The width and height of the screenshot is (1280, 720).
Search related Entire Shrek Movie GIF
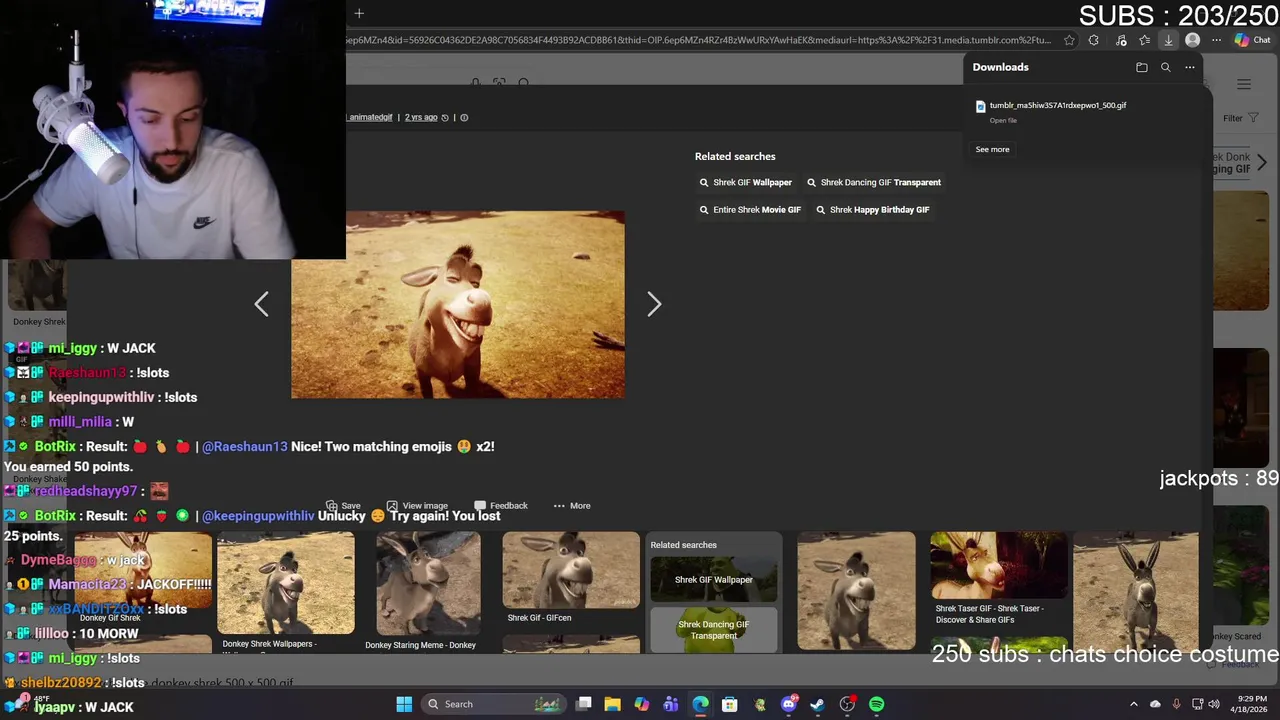coord(750,209)
